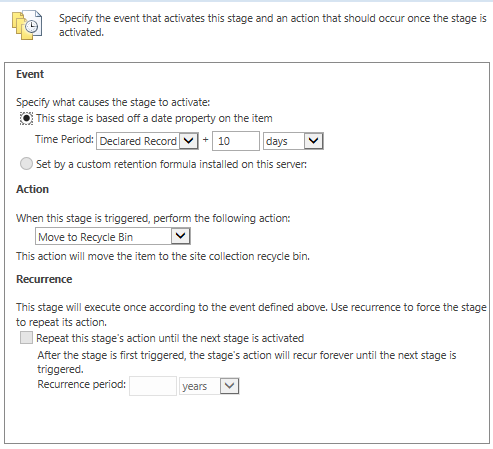This screenshot has width=493, height=449.
Task: Click the Event section heading
Action: pyautogui.click(x=30, y=74)
